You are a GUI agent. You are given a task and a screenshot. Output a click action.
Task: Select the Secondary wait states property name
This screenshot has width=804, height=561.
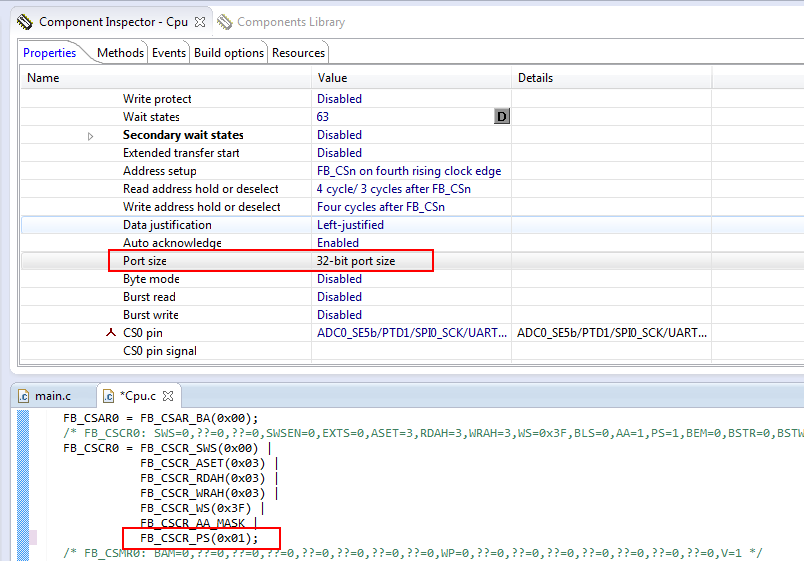[x=183, y=135]
